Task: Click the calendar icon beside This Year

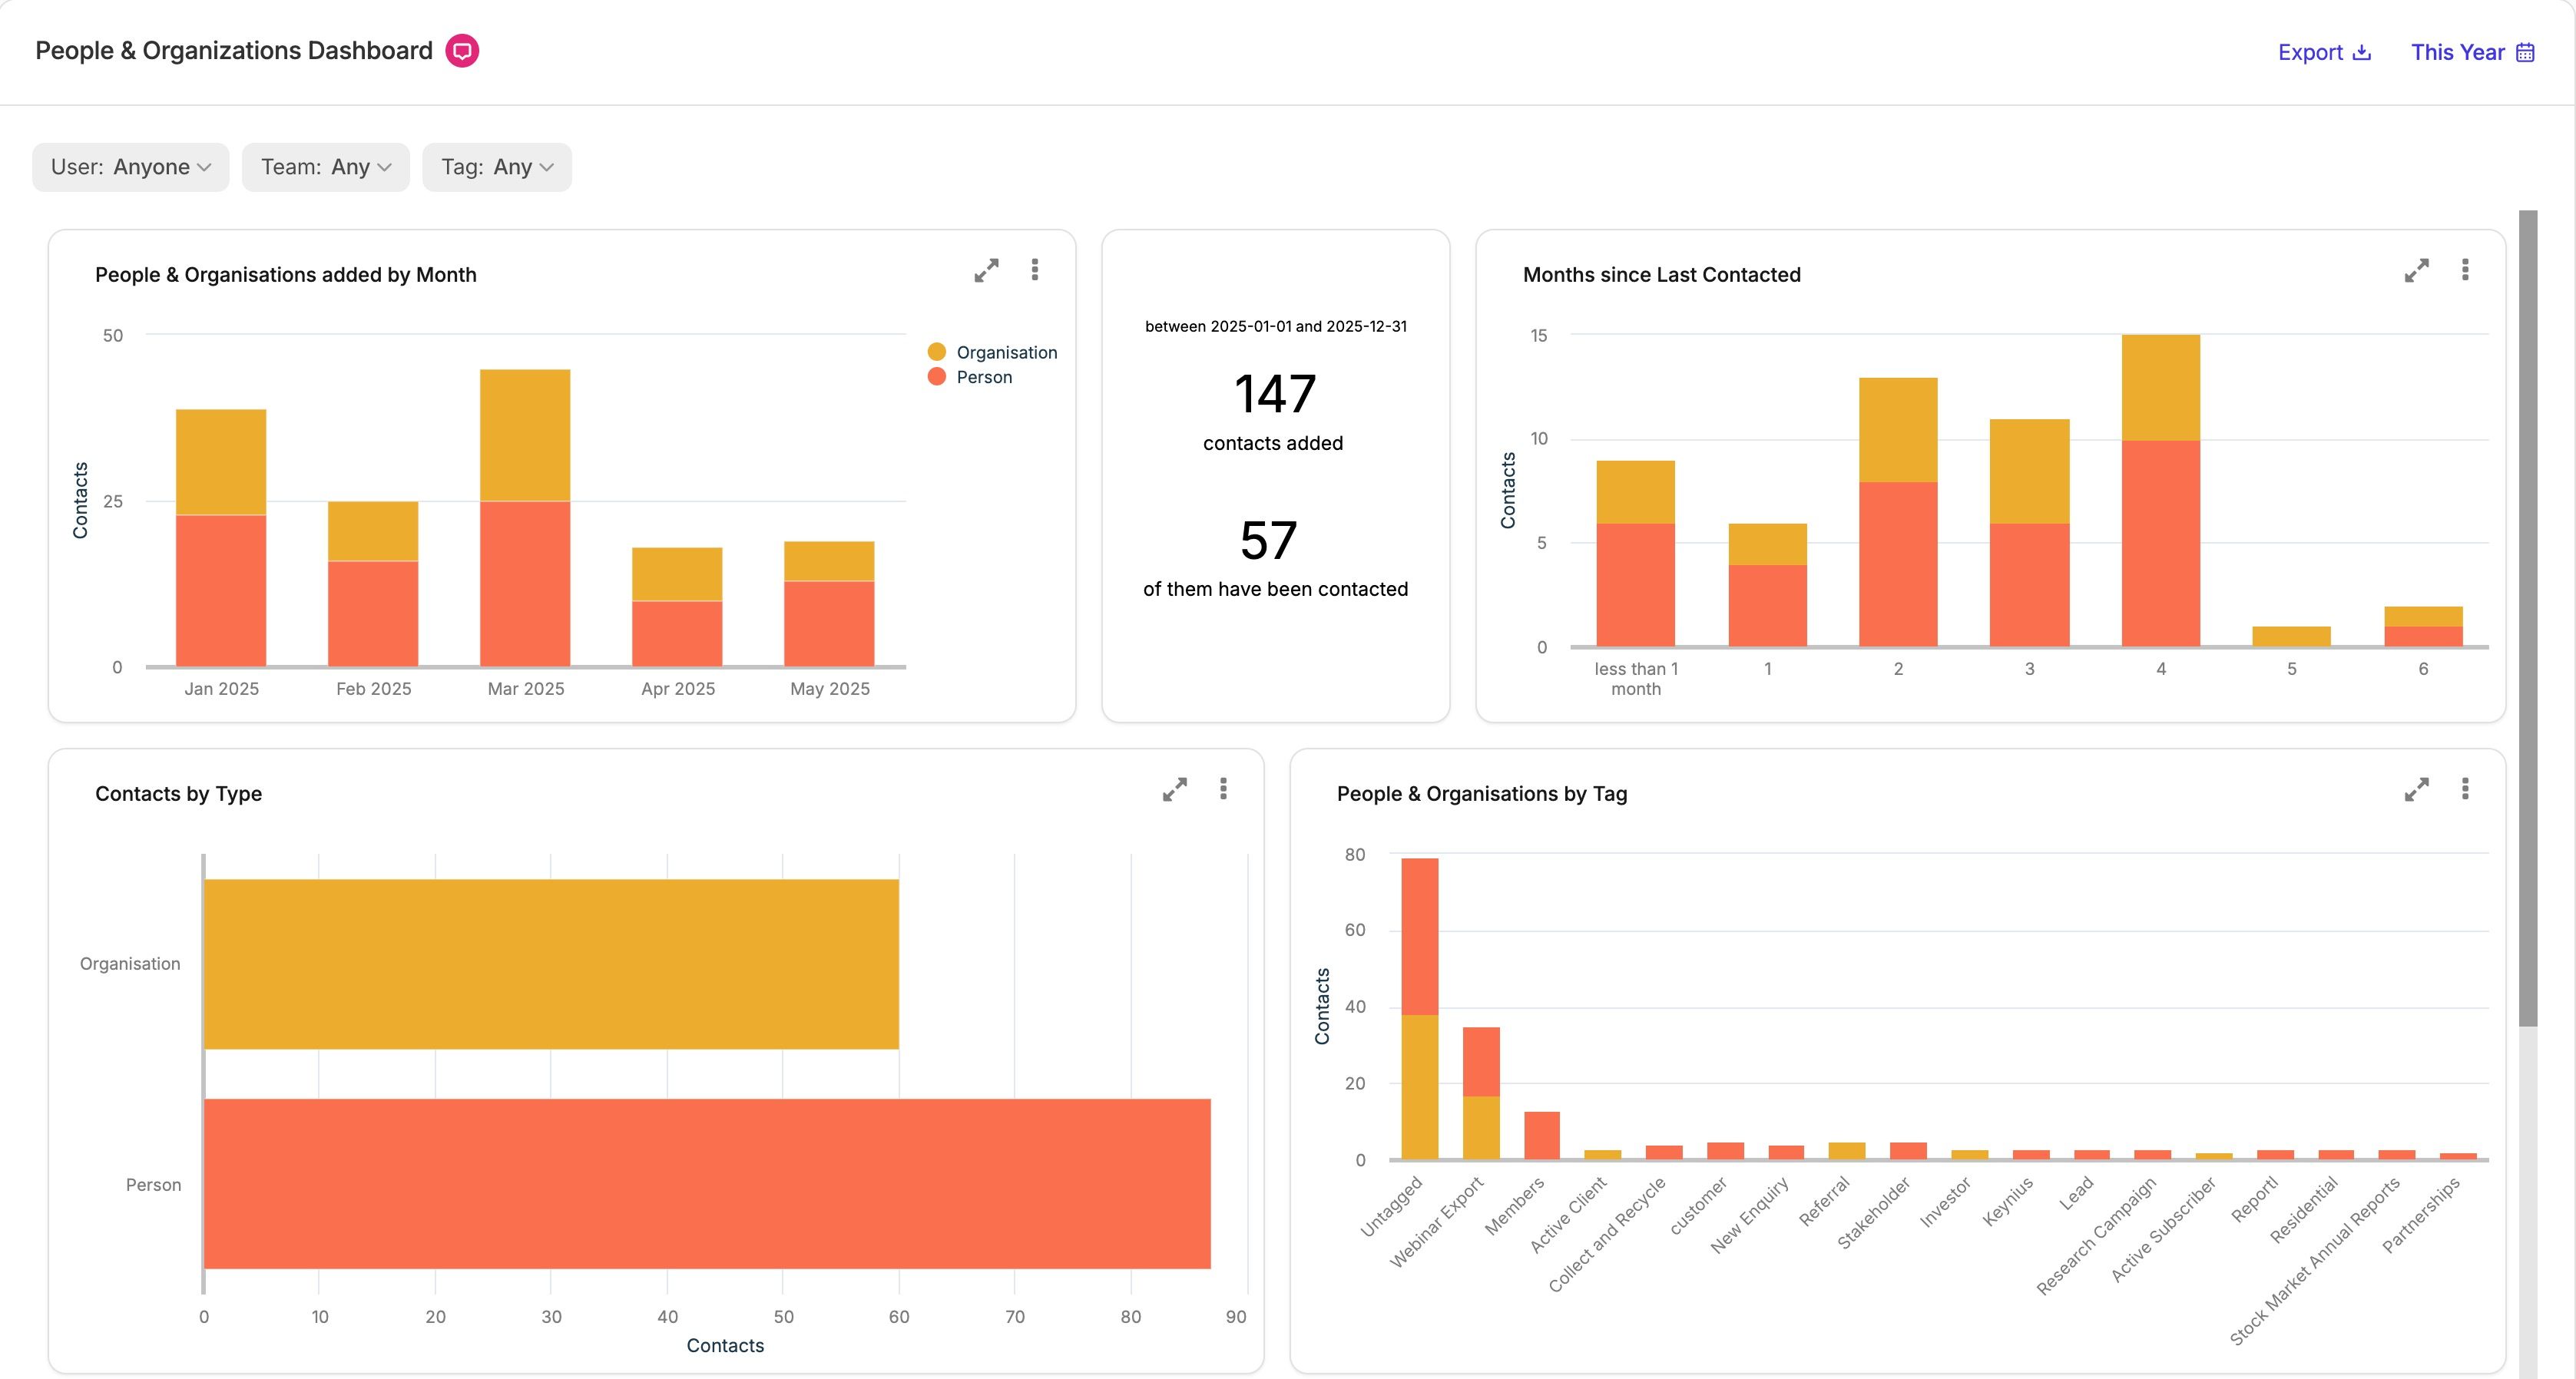Action: tap(2525, 52)
